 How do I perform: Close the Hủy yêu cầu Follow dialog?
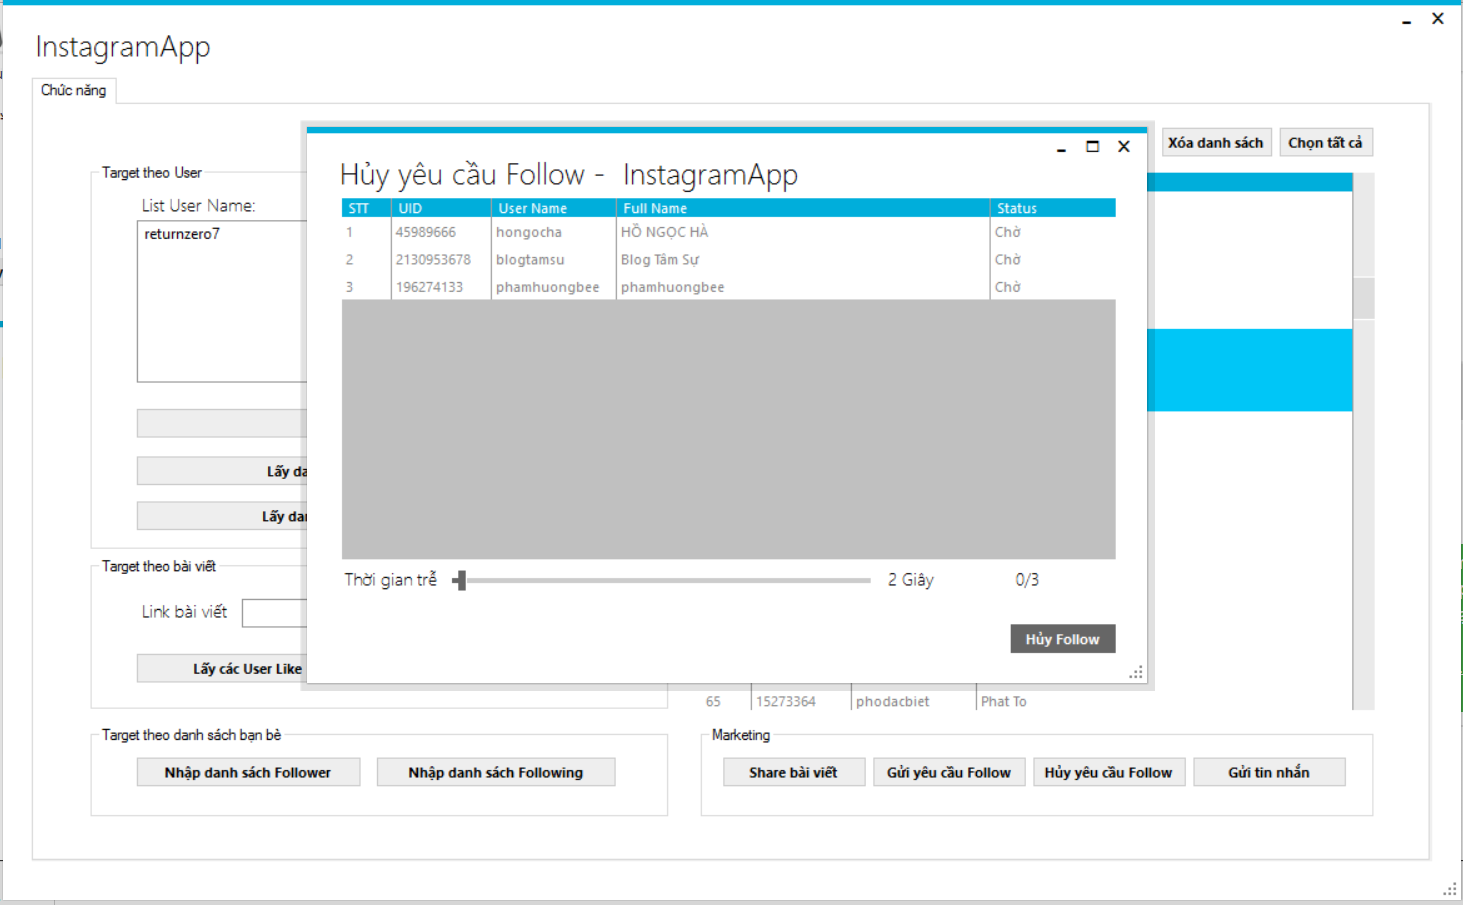pos(1124,147)
